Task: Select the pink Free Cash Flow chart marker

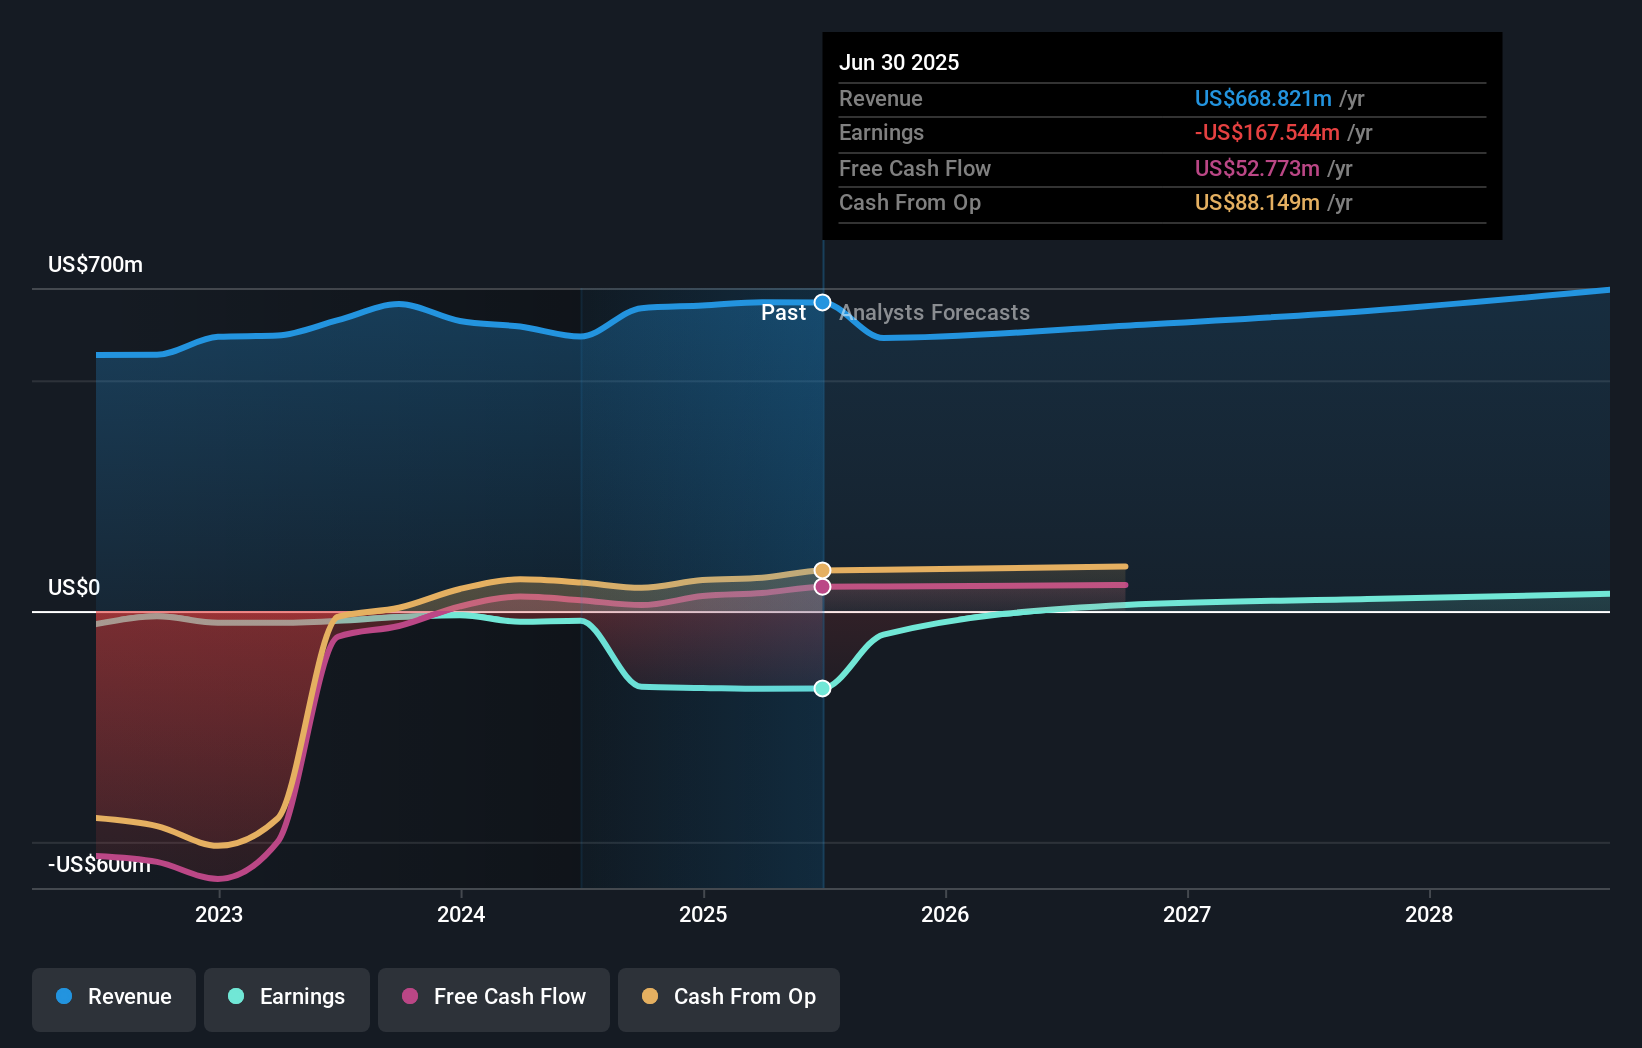Action: coord(822,586)
